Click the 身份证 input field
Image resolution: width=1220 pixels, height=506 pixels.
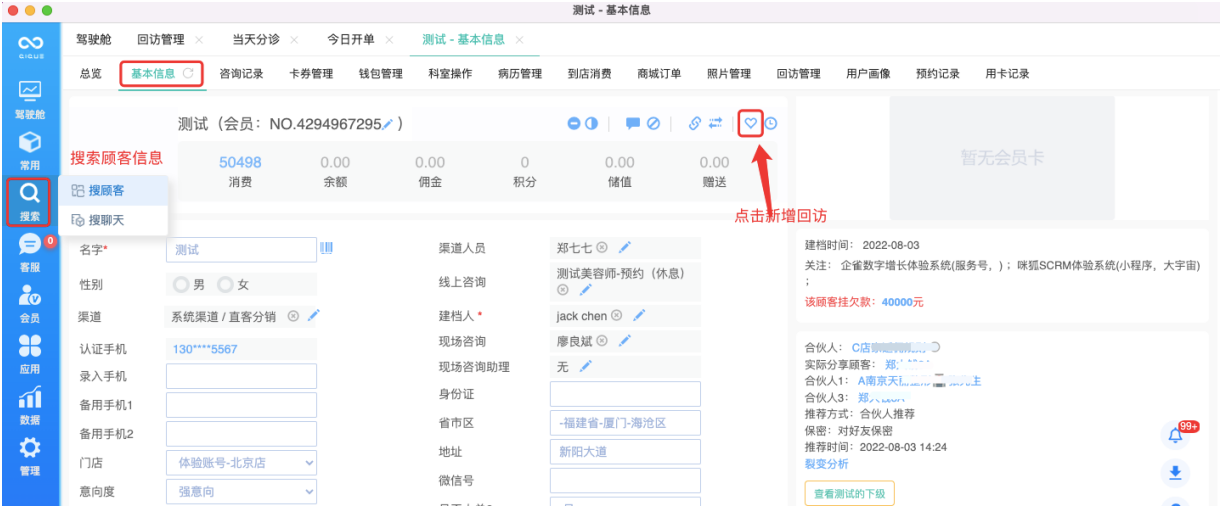coord(625,394)
